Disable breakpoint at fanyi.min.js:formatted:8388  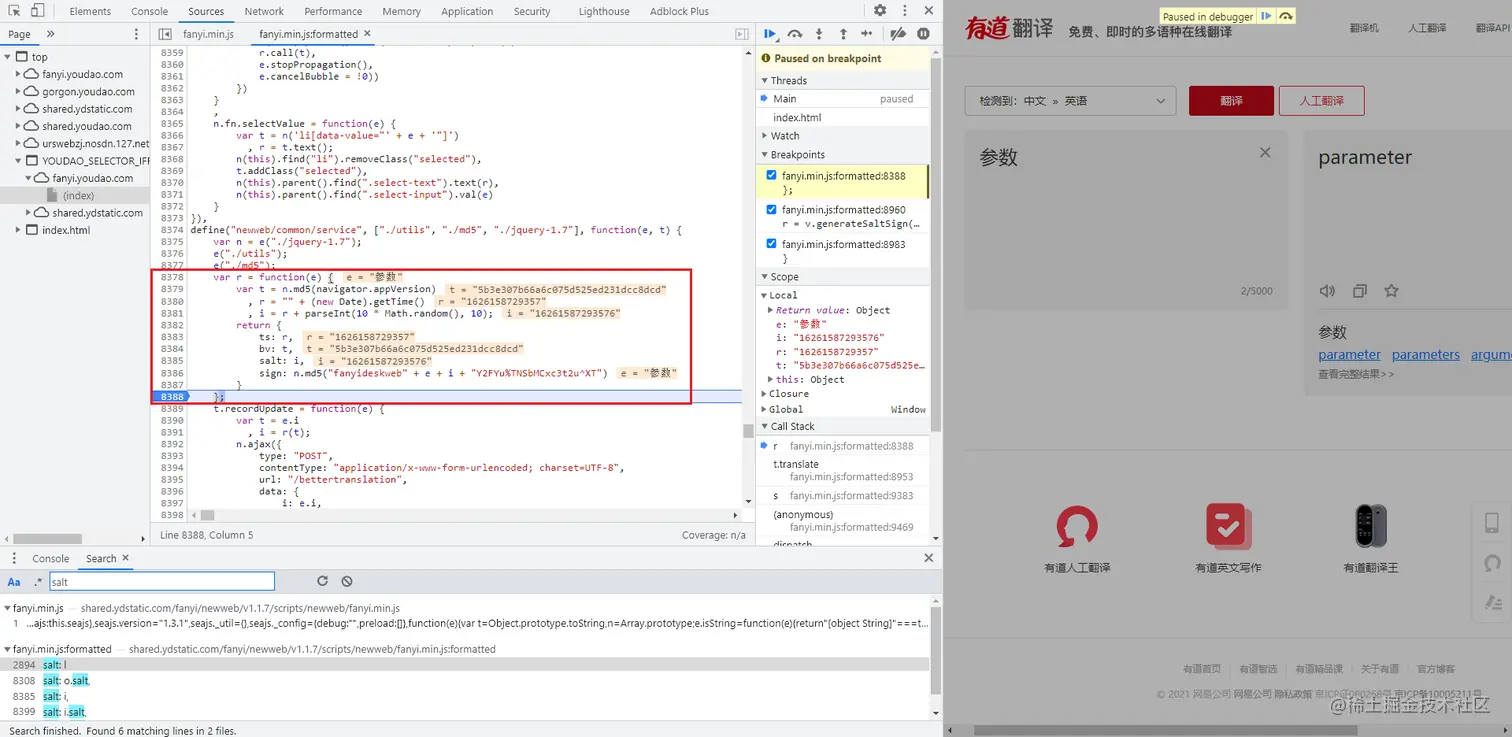coord(771,176)
